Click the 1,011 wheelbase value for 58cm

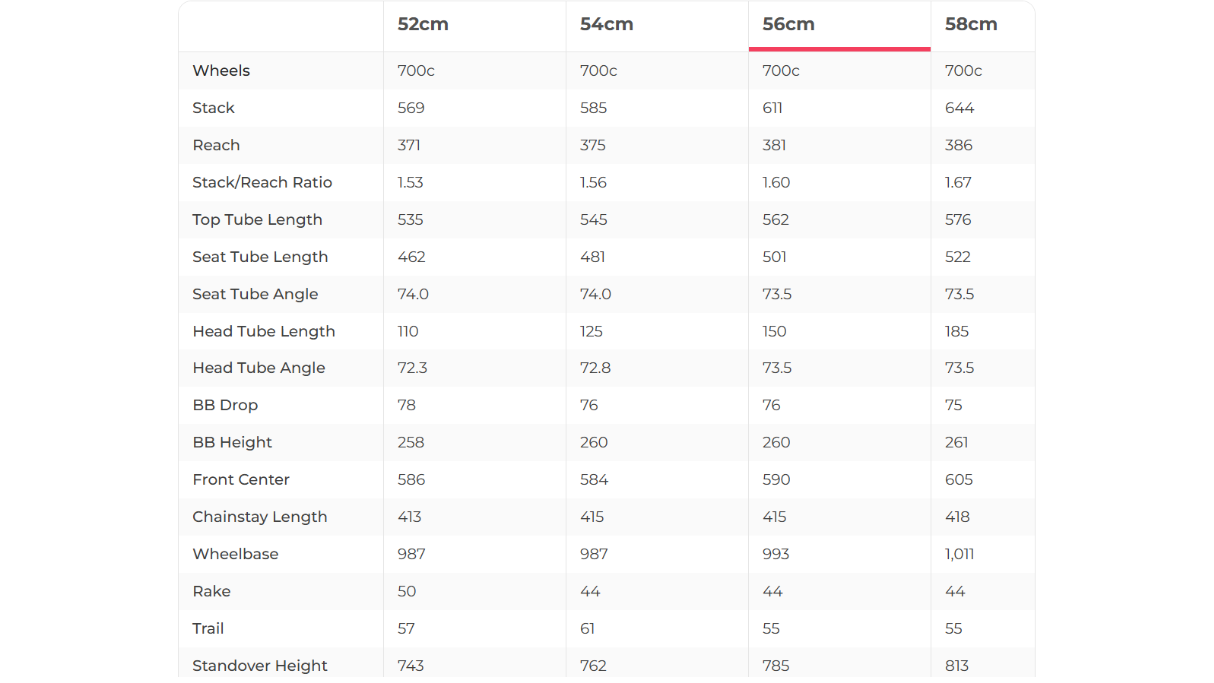(x=959, y=554)
